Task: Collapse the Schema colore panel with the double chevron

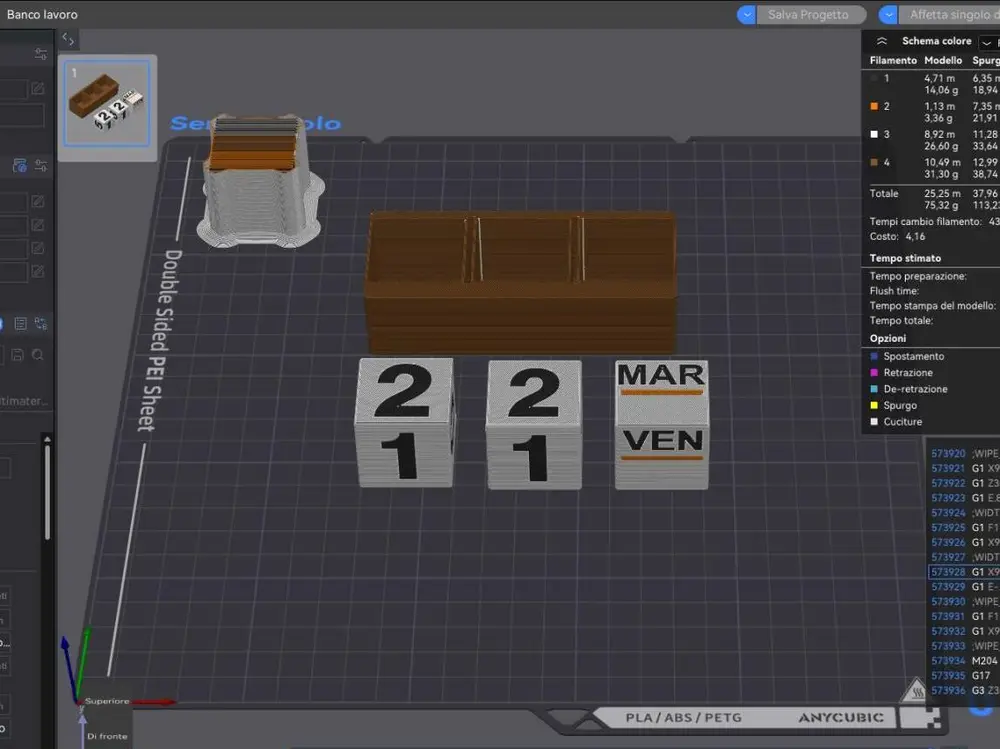Action: point(881,41)
